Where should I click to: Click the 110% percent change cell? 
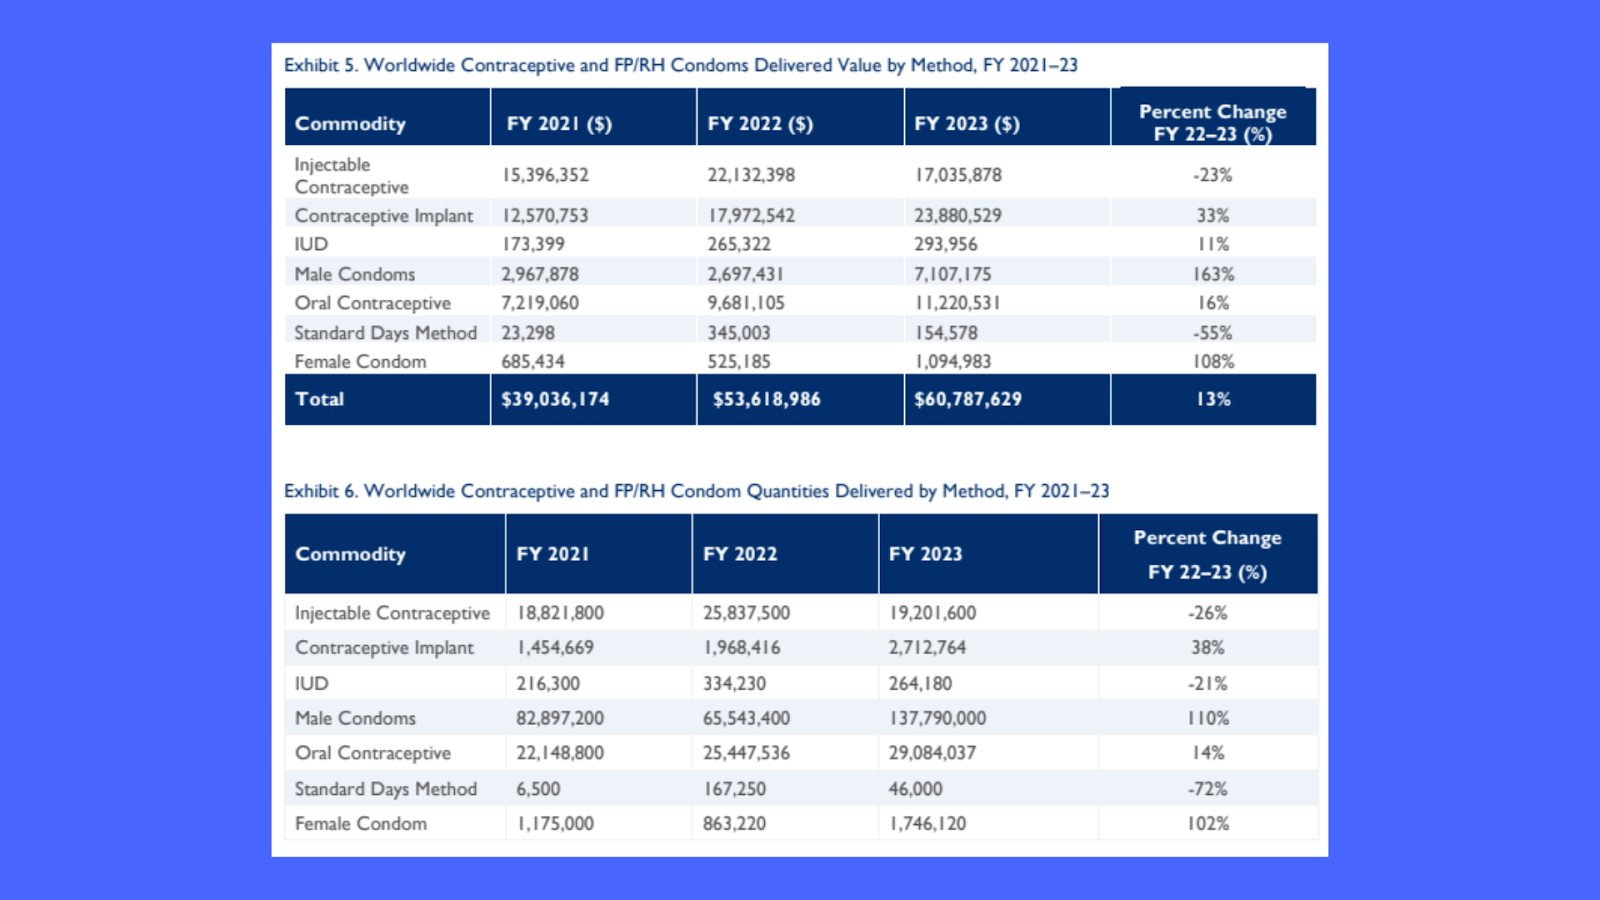[1208, 718]
